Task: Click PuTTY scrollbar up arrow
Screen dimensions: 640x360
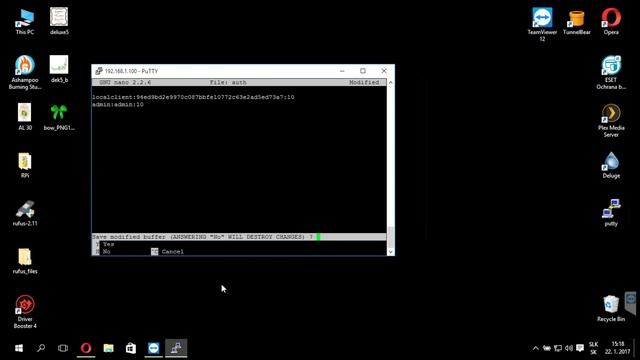Action: tap(391, 82)
